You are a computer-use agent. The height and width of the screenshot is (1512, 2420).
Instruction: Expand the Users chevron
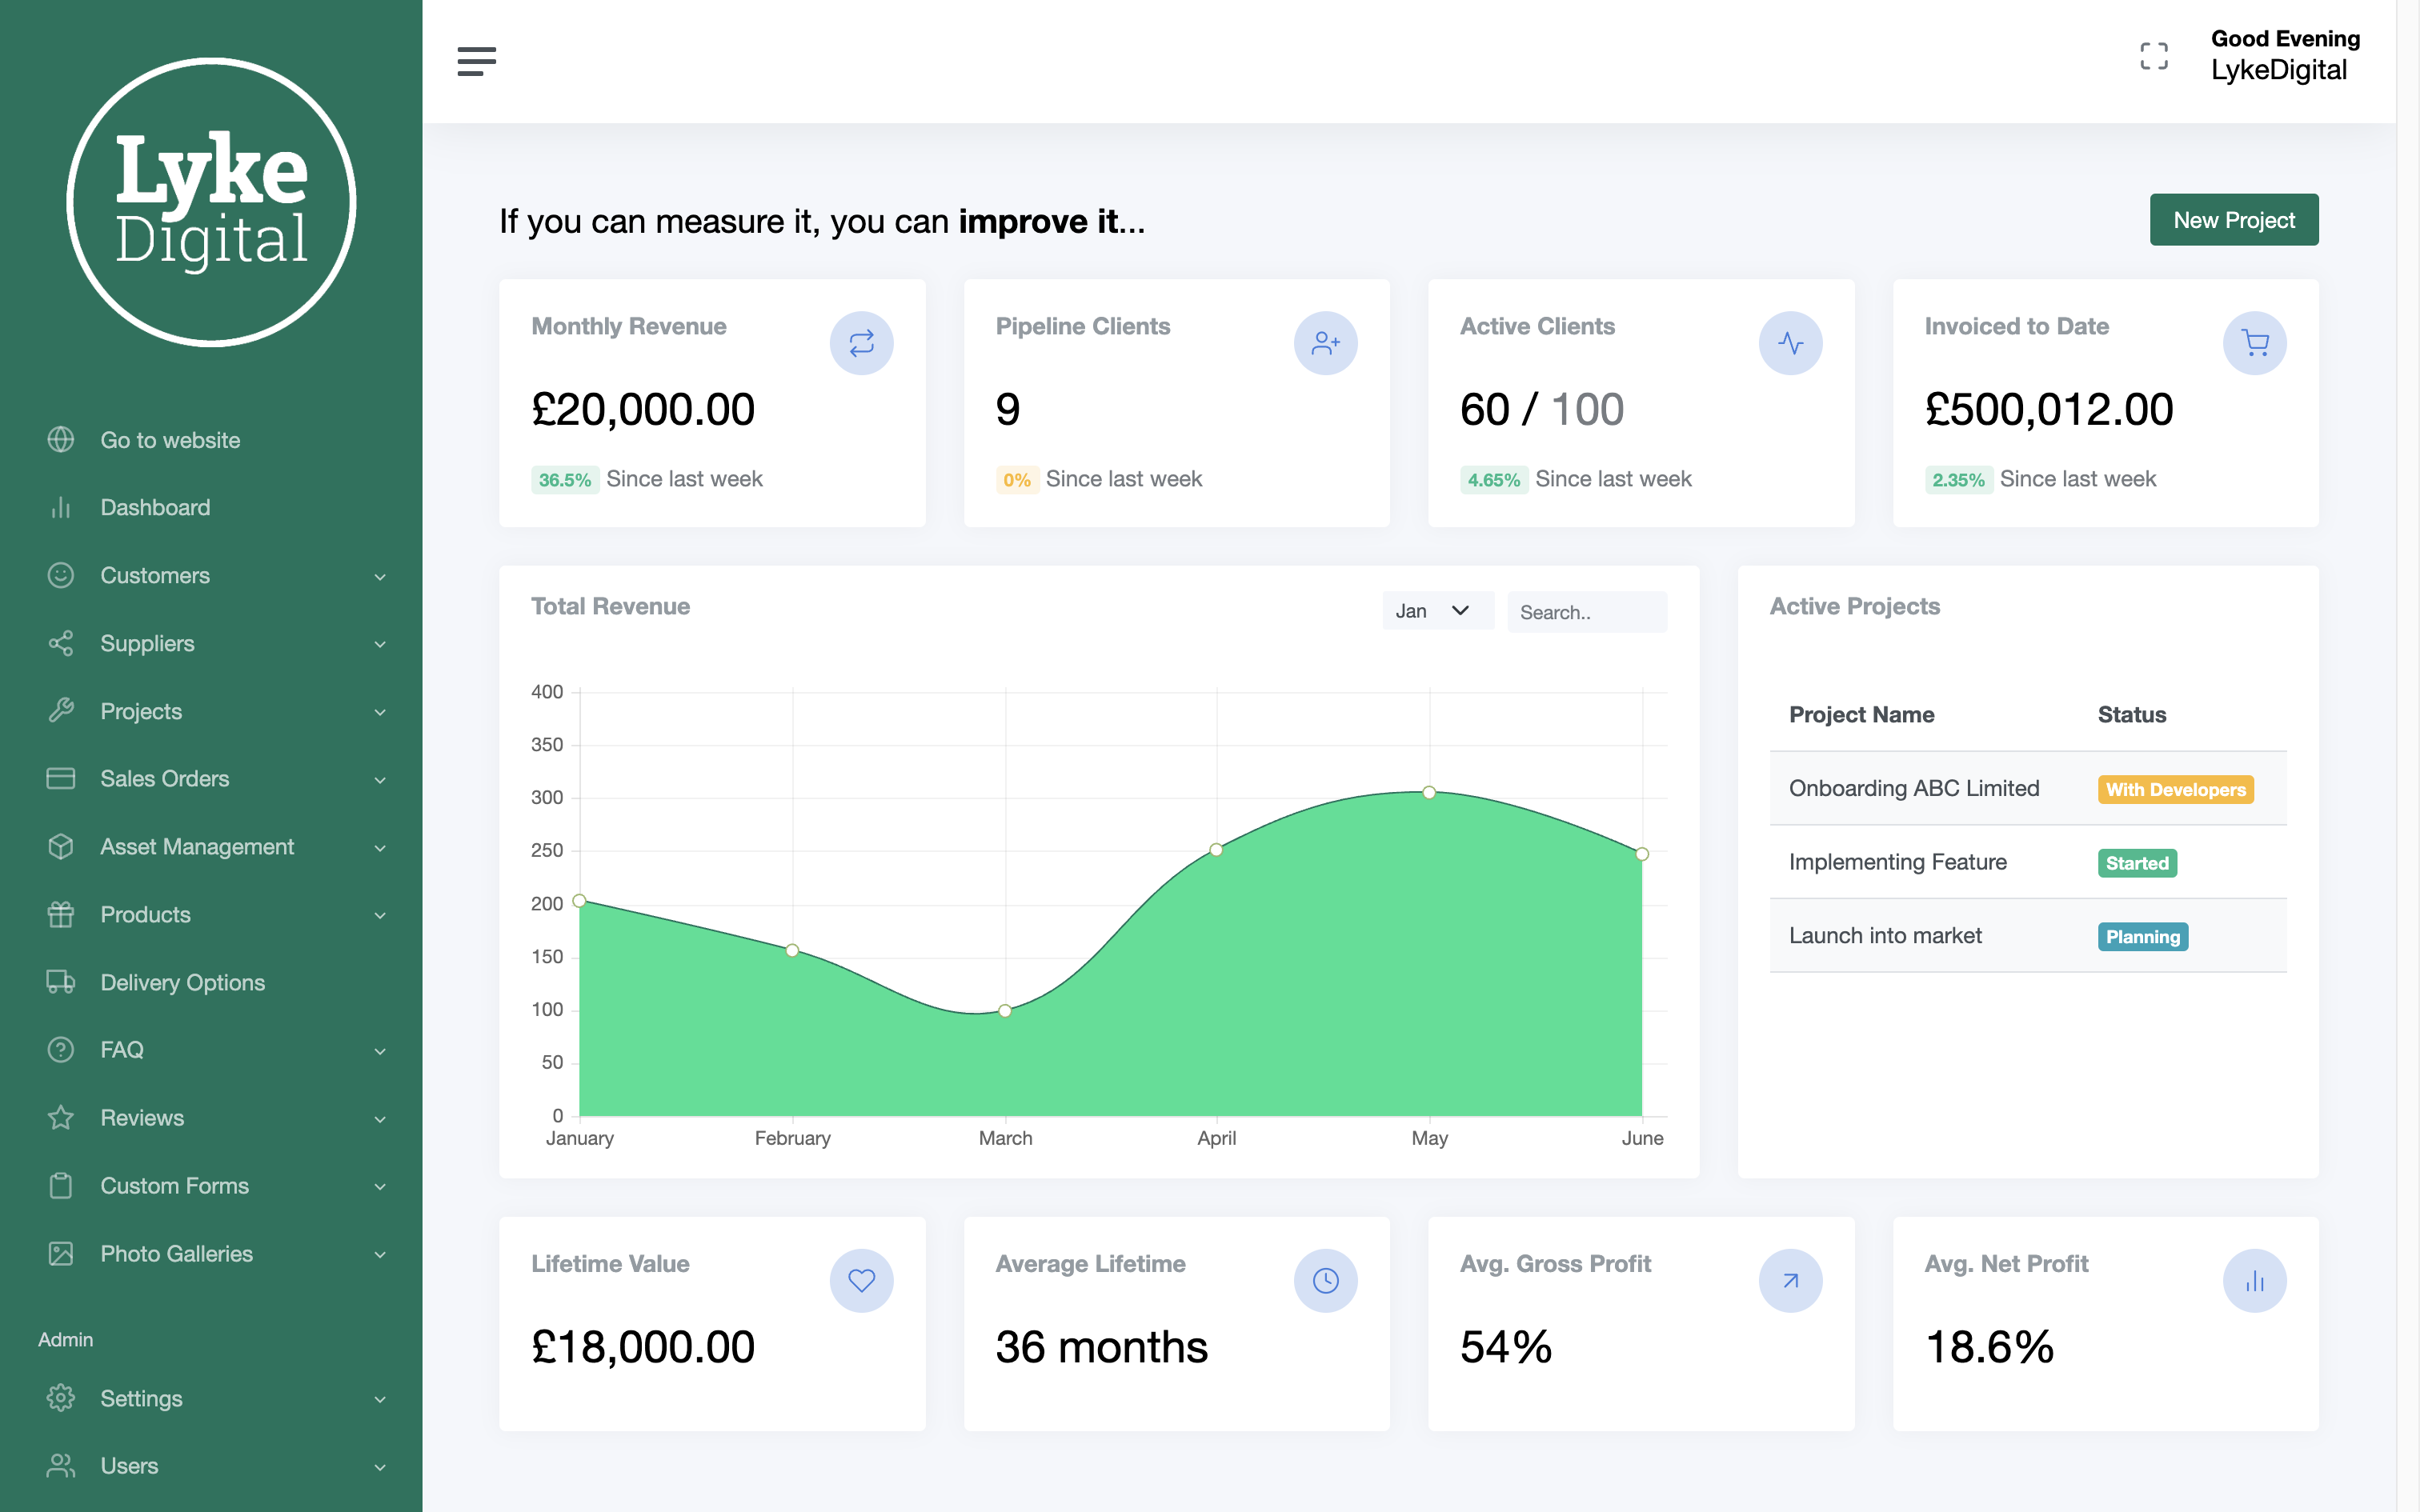(380, 1467)
